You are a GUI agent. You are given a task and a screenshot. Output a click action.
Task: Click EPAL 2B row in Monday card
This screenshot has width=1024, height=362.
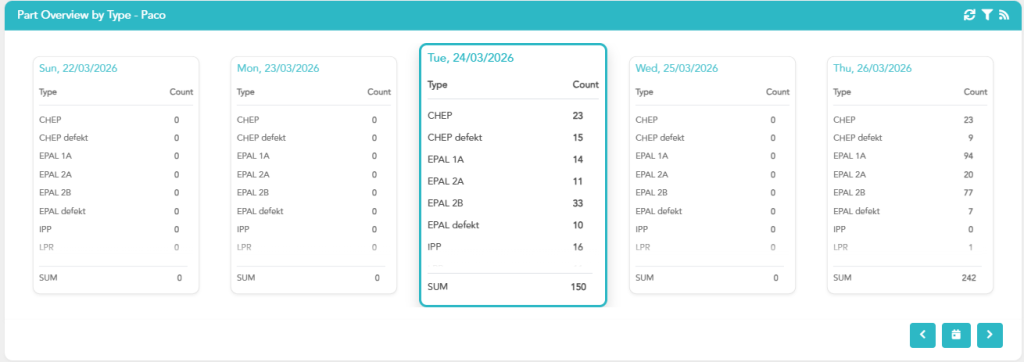pyautogui.click(x=313, y=193)
